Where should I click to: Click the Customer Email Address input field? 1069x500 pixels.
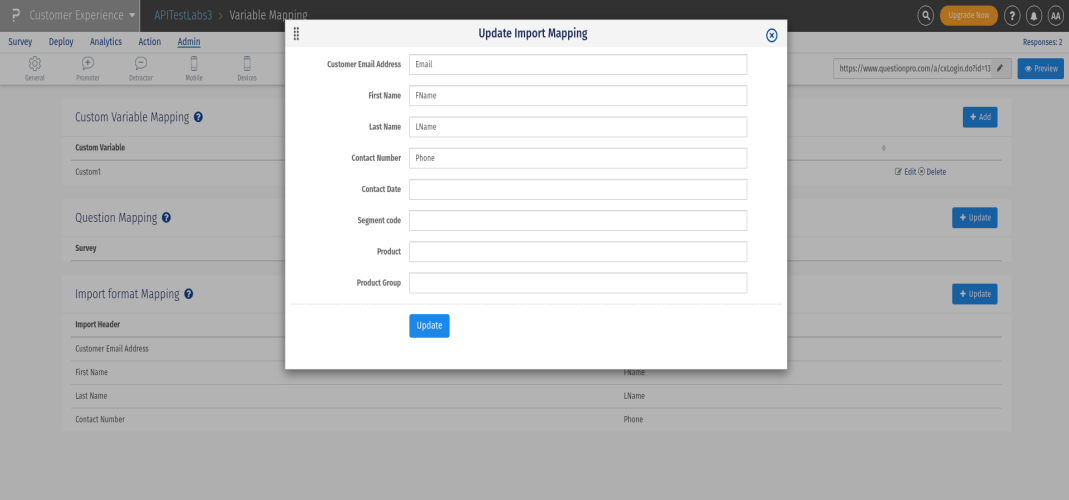click(x=577, y=65)
